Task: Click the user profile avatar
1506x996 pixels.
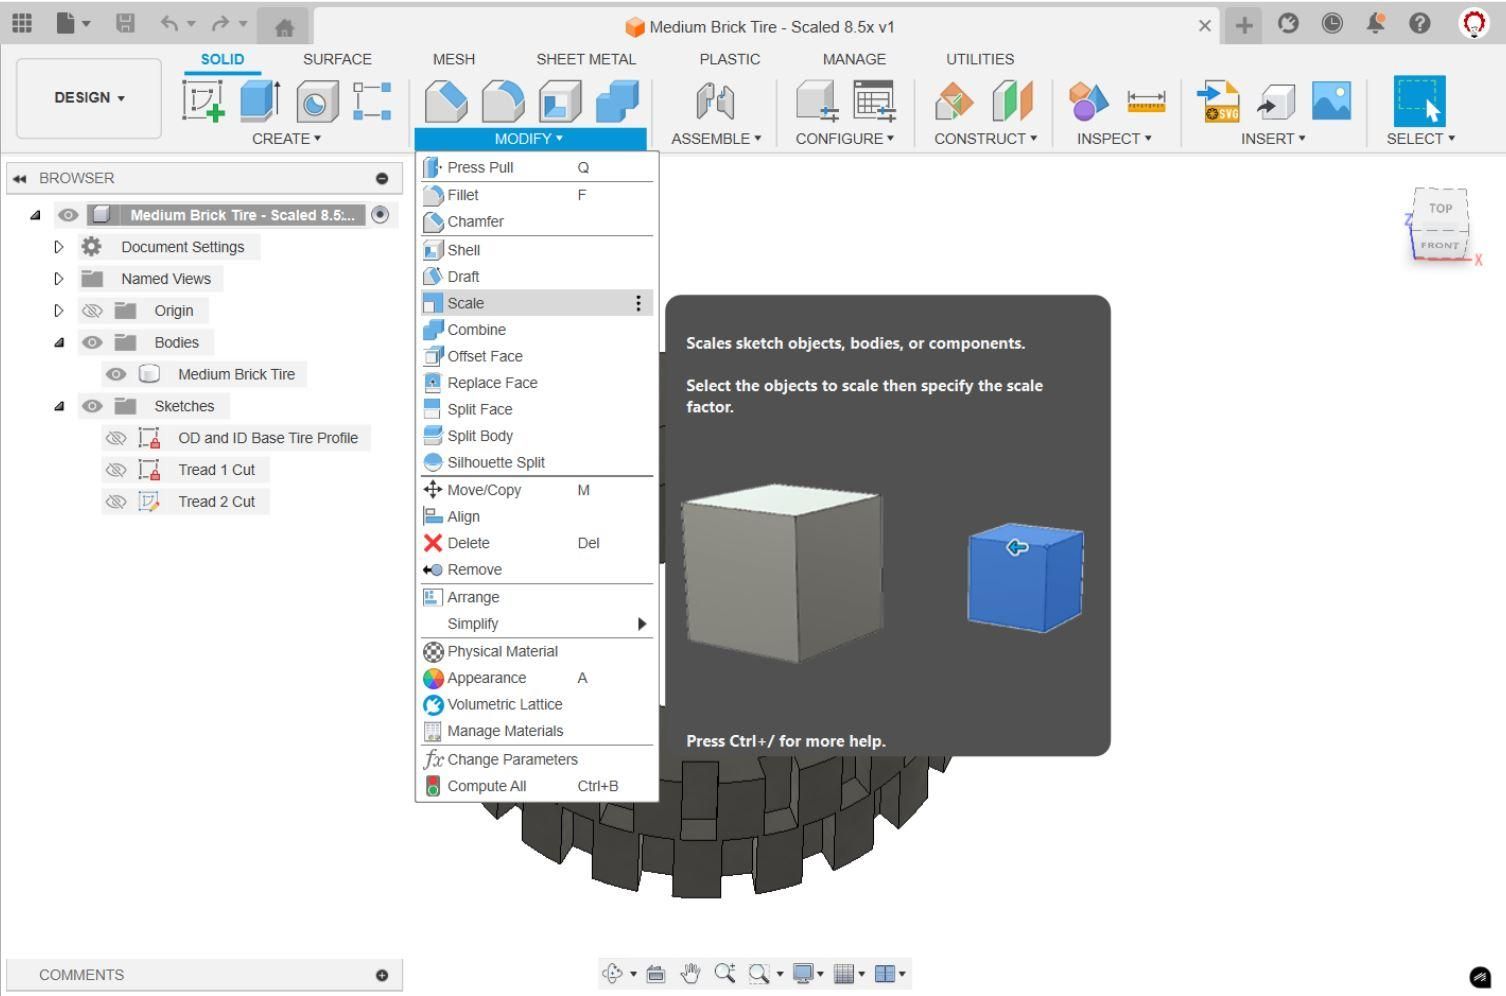Action: (1474, 23)
